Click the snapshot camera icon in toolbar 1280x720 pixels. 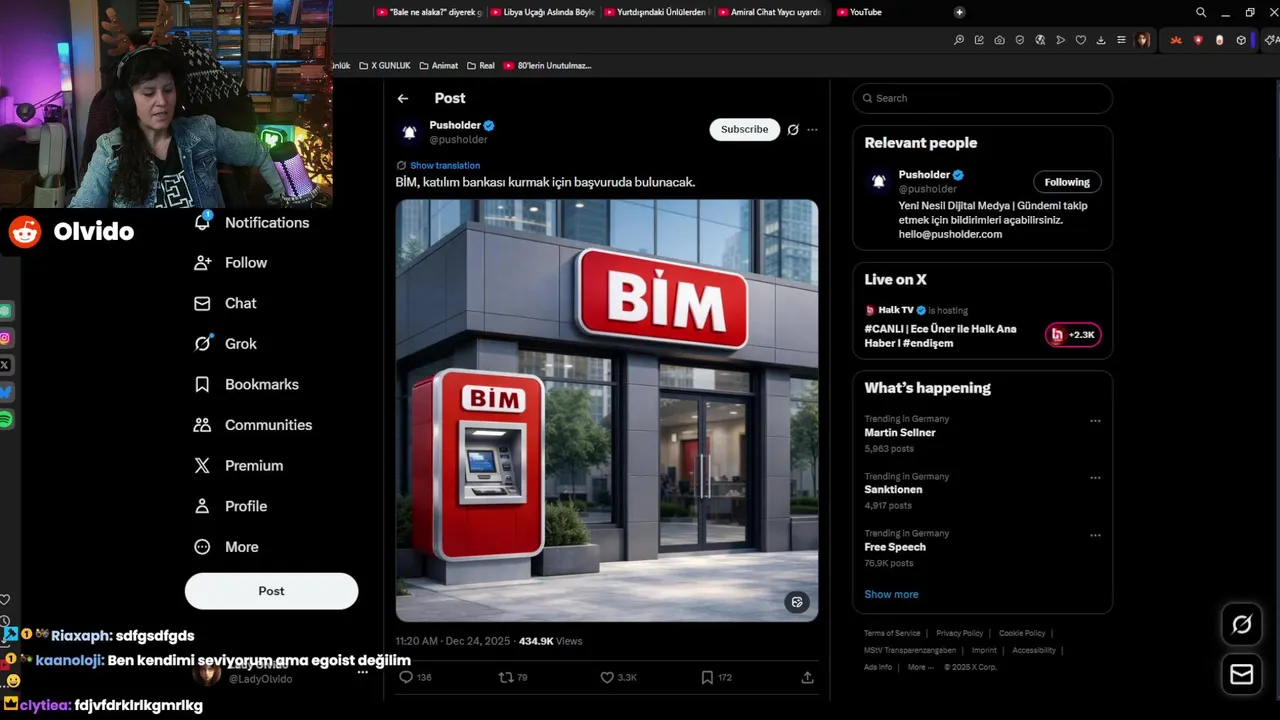click(999, 40)
